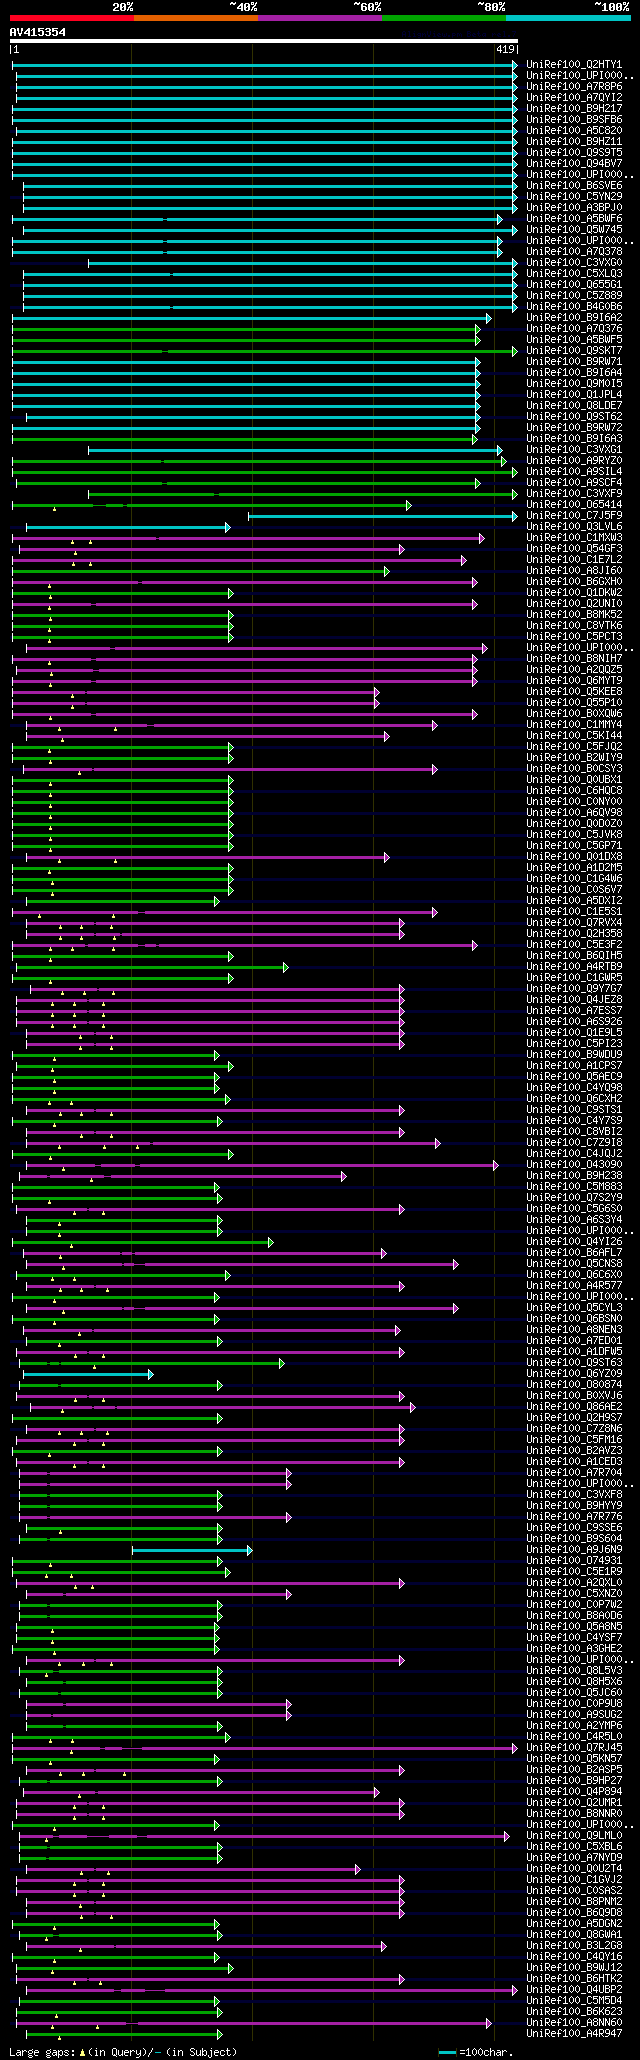Open hit UniRef100_A7R8P6
Image resolution: width=640 pixels, height=2060 pixels.
(574, 86)
